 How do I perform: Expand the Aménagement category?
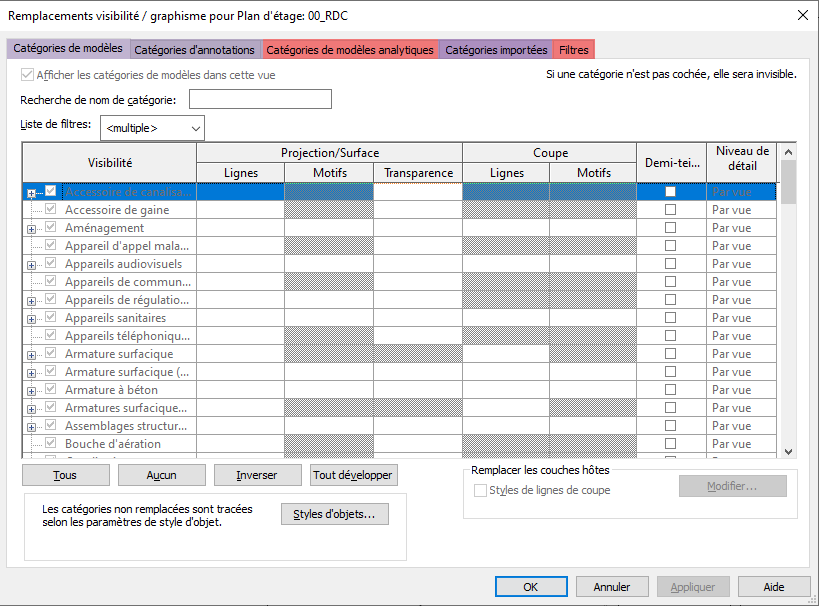[31, 229]
